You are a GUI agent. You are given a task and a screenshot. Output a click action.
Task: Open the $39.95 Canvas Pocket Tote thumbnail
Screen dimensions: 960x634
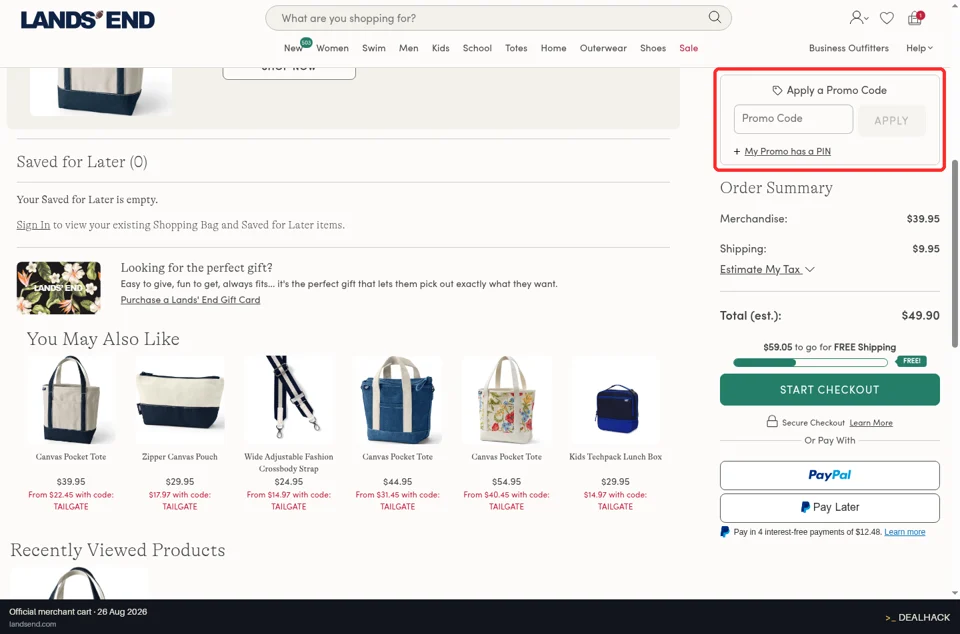pyautogui.click(x=70, y=400)
